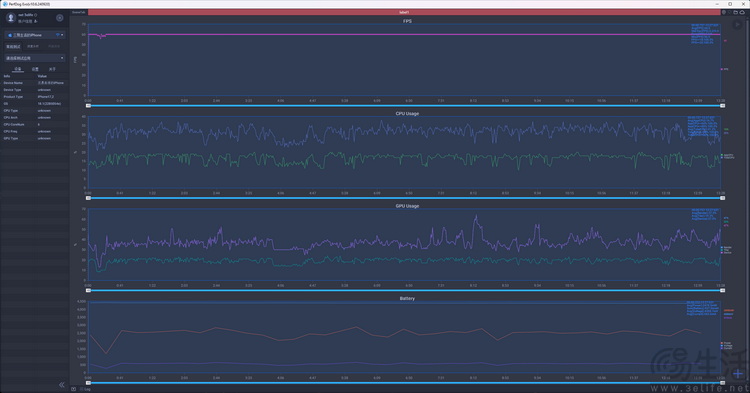Click the Battery chart title
Screen dimensions: 750x393
click(x=407, y=298)
